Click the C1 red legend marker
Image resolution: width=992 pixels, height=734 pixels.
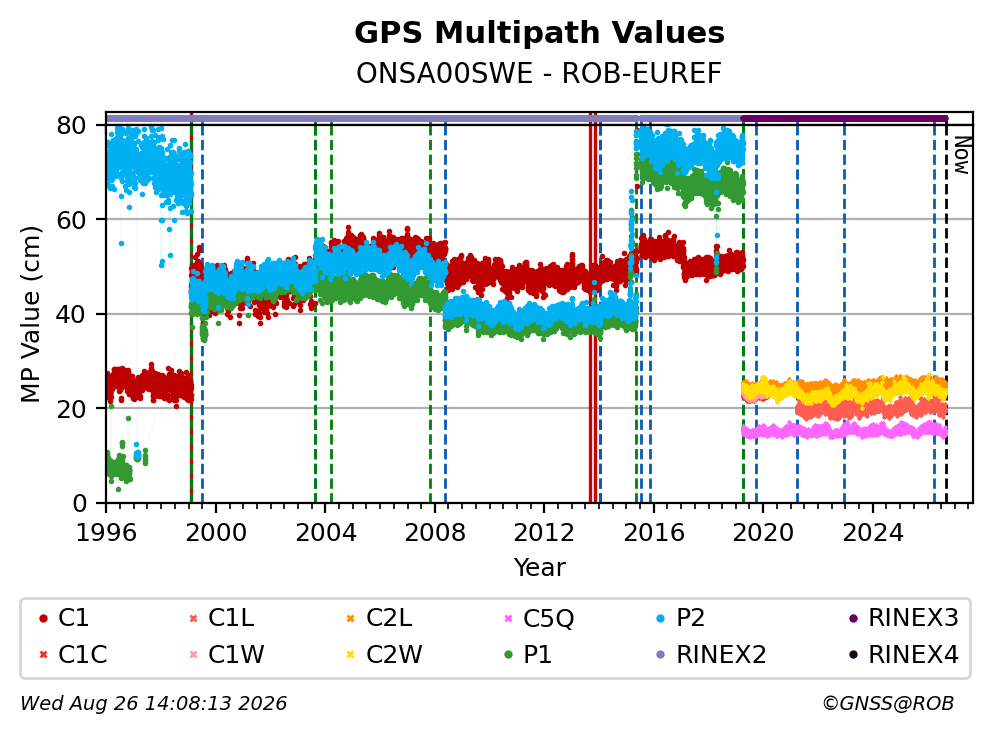point(43,618)
